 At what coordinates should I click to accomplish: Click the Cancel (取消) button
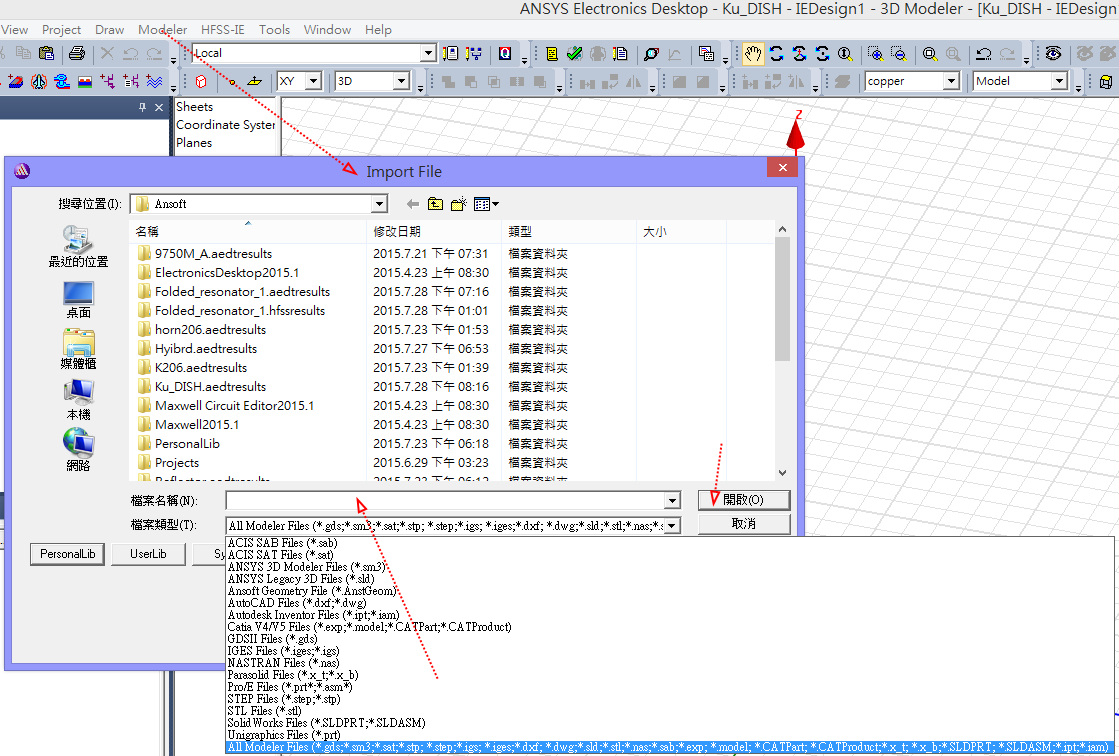744,524
